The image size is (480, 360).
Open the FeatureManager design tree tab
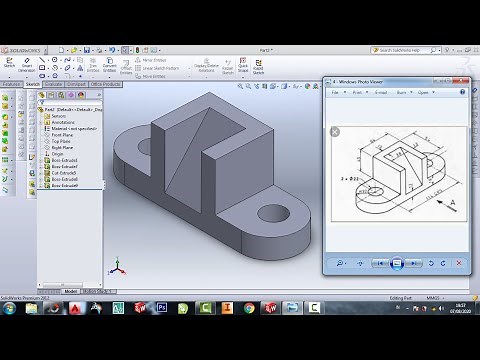pyautogui.click(x=42, y=95)
